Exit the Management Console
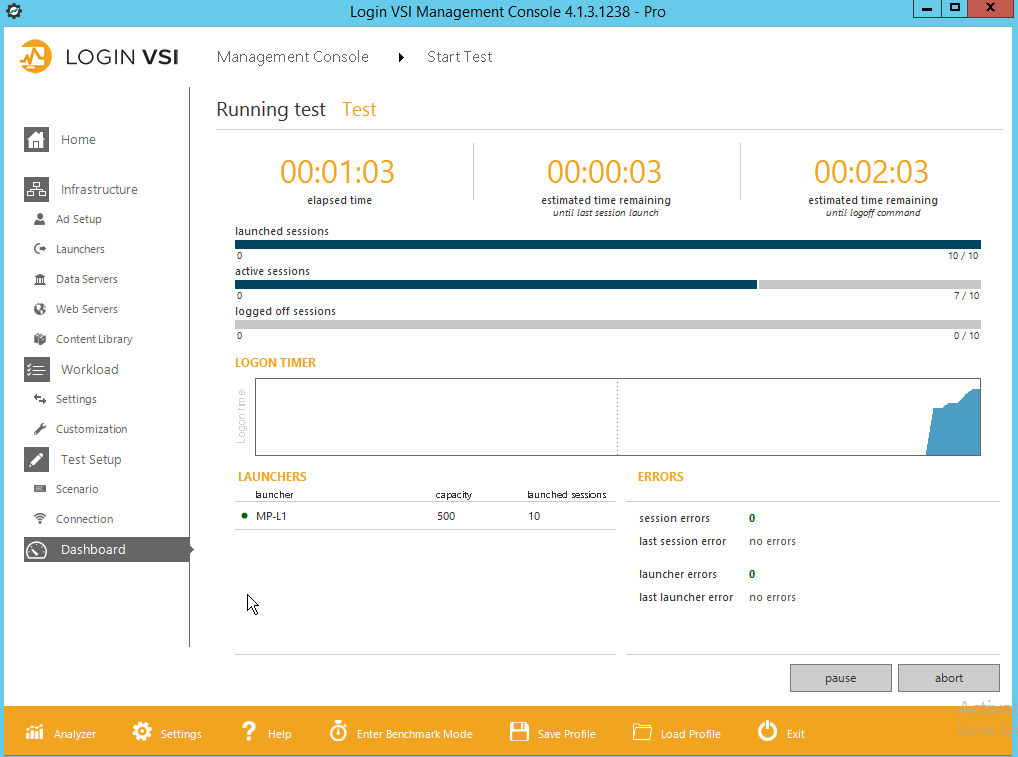 [781, 732]
